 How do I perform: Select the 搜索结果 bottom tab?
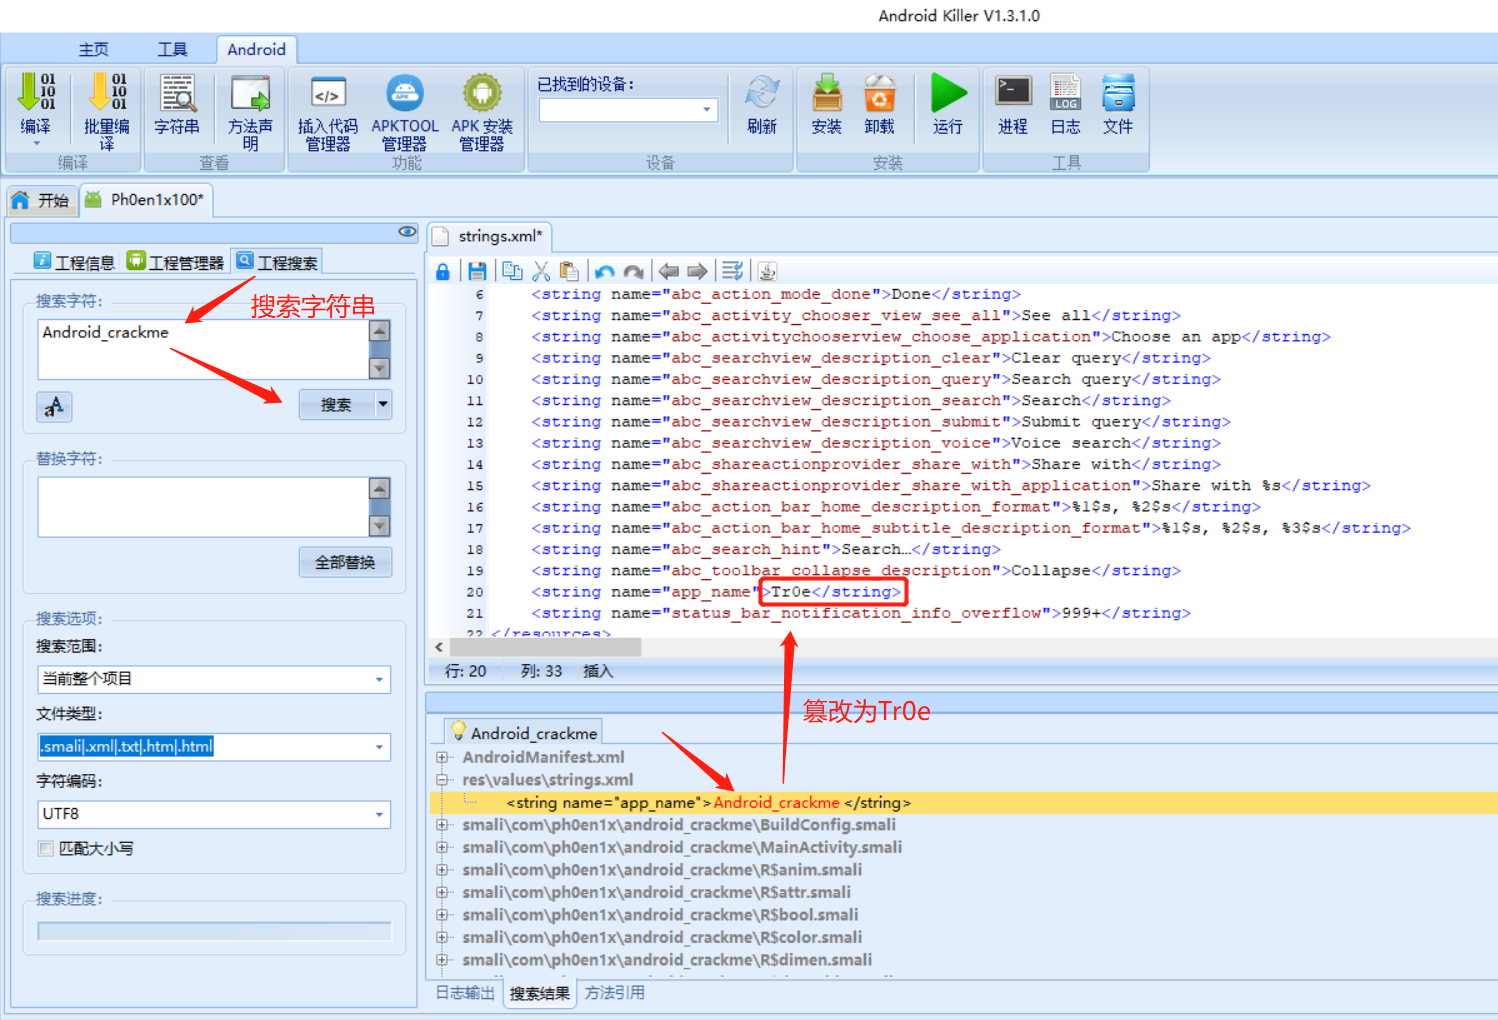click(x=540, y=993)
